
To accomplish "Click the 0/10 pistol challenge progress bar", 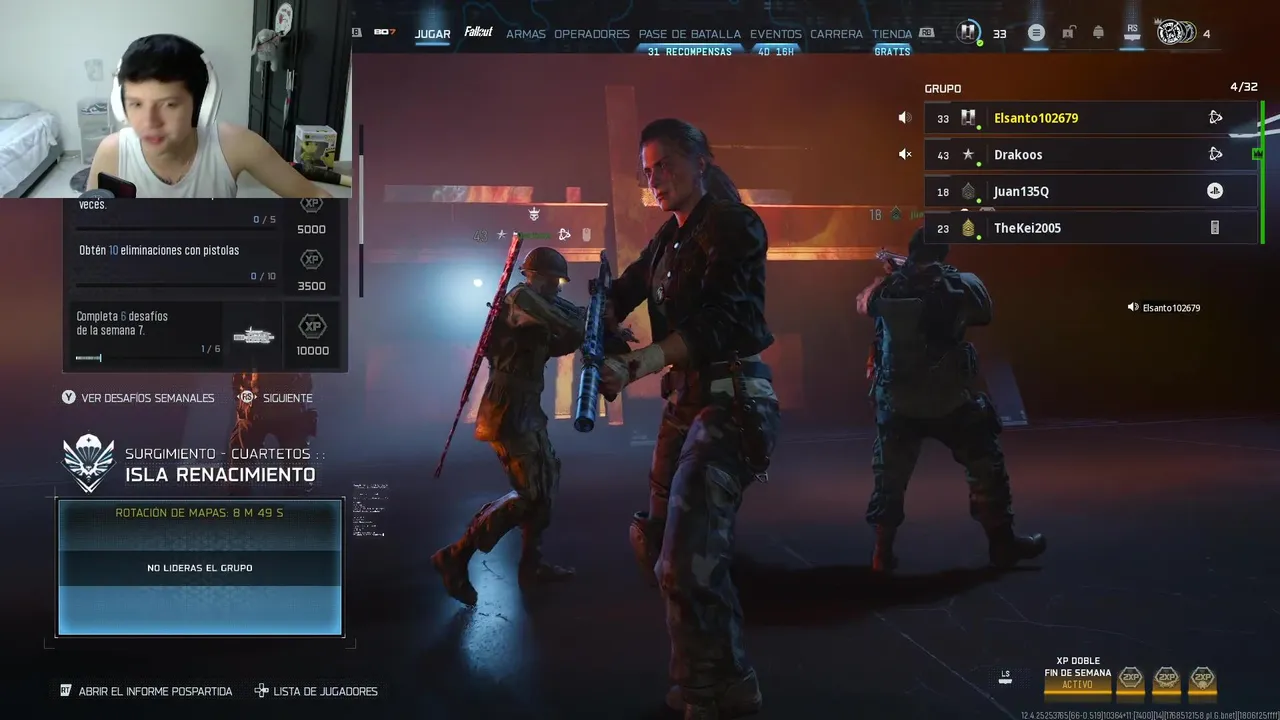I will (x=177, y=284).
